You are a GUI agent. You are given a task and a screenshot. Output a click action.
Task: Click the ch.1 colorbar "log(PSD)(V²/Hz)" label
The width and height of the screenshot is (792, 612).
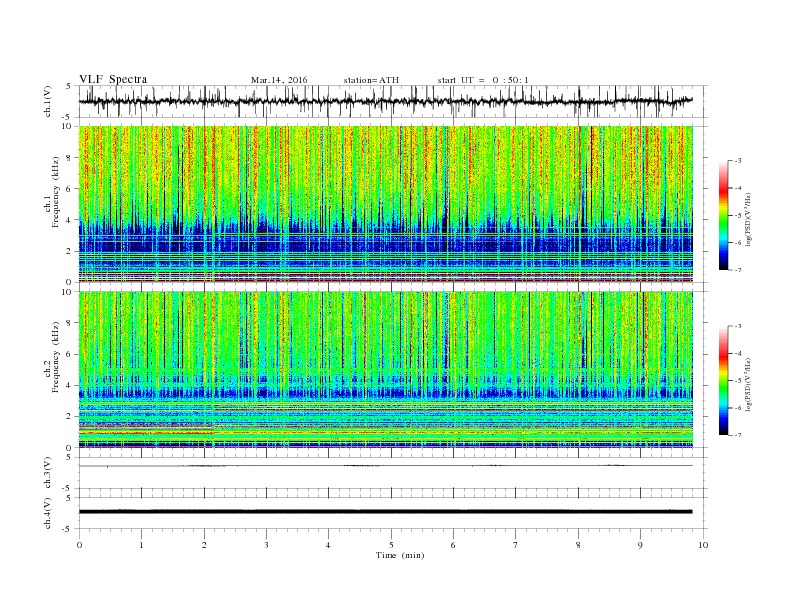click(x=748, y=220)
